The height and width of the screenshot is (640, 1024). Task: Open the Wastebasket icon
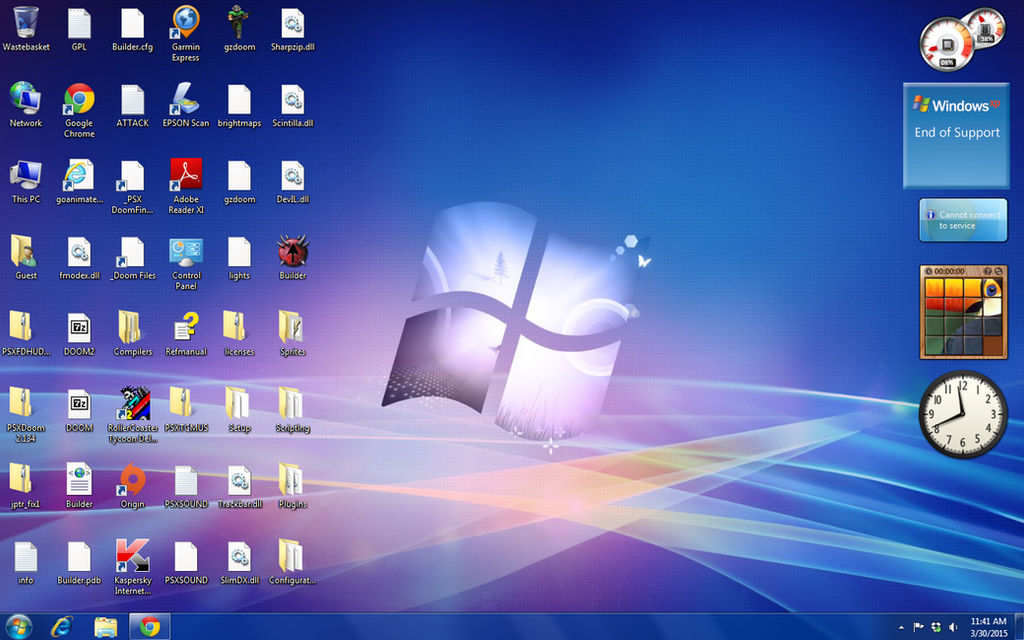(x=26, y=27)
